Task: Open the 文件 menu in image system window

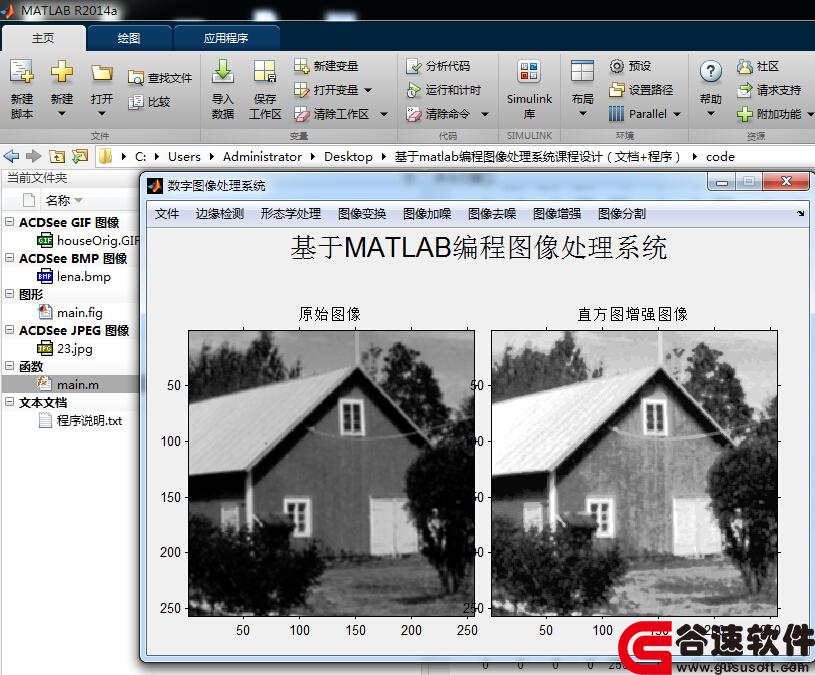Action: click(x=167, y=214)
